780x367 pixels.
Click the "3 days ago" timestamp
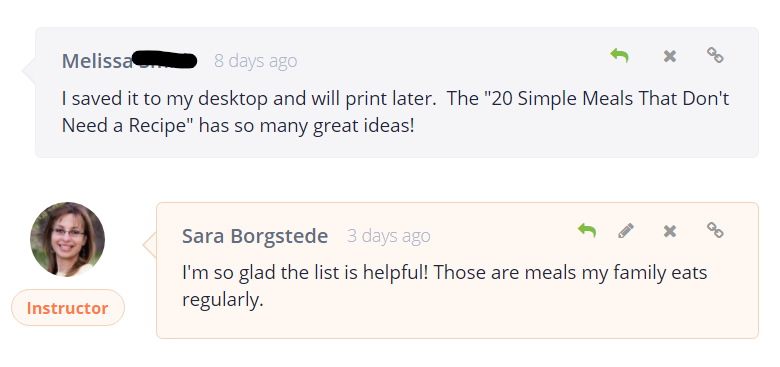389,236
